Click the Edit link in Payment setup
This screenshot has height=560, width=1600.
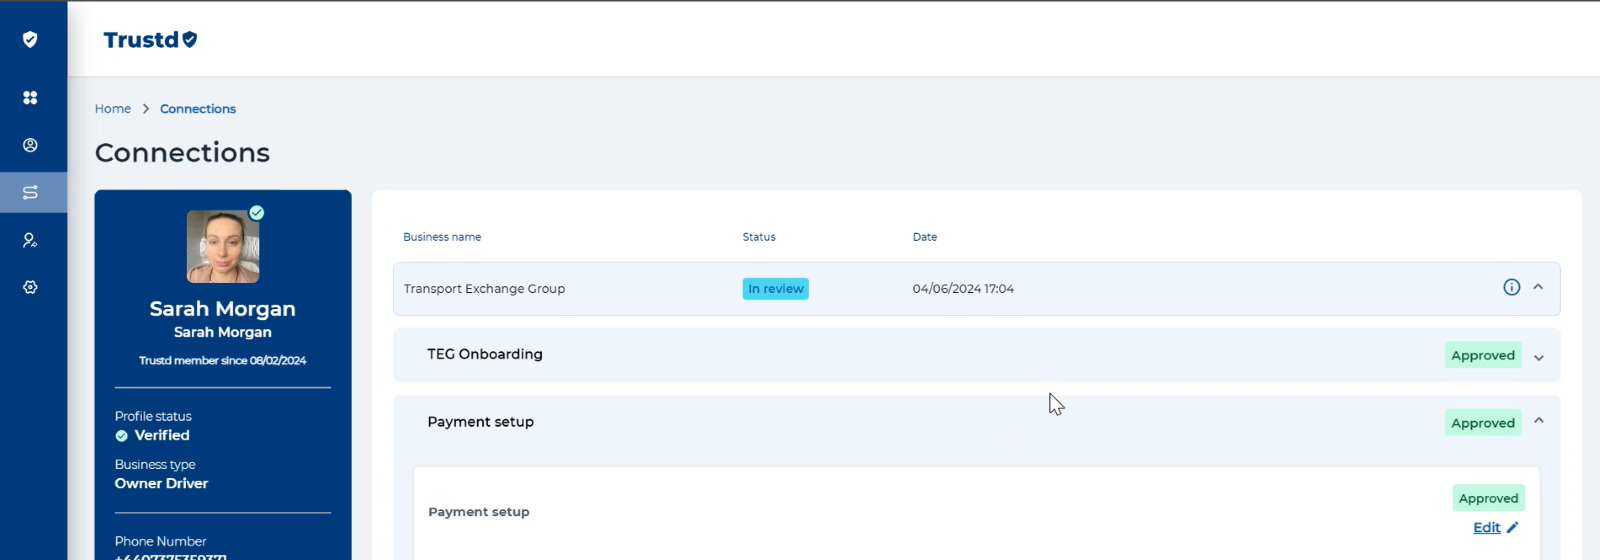pos(1486,527)
